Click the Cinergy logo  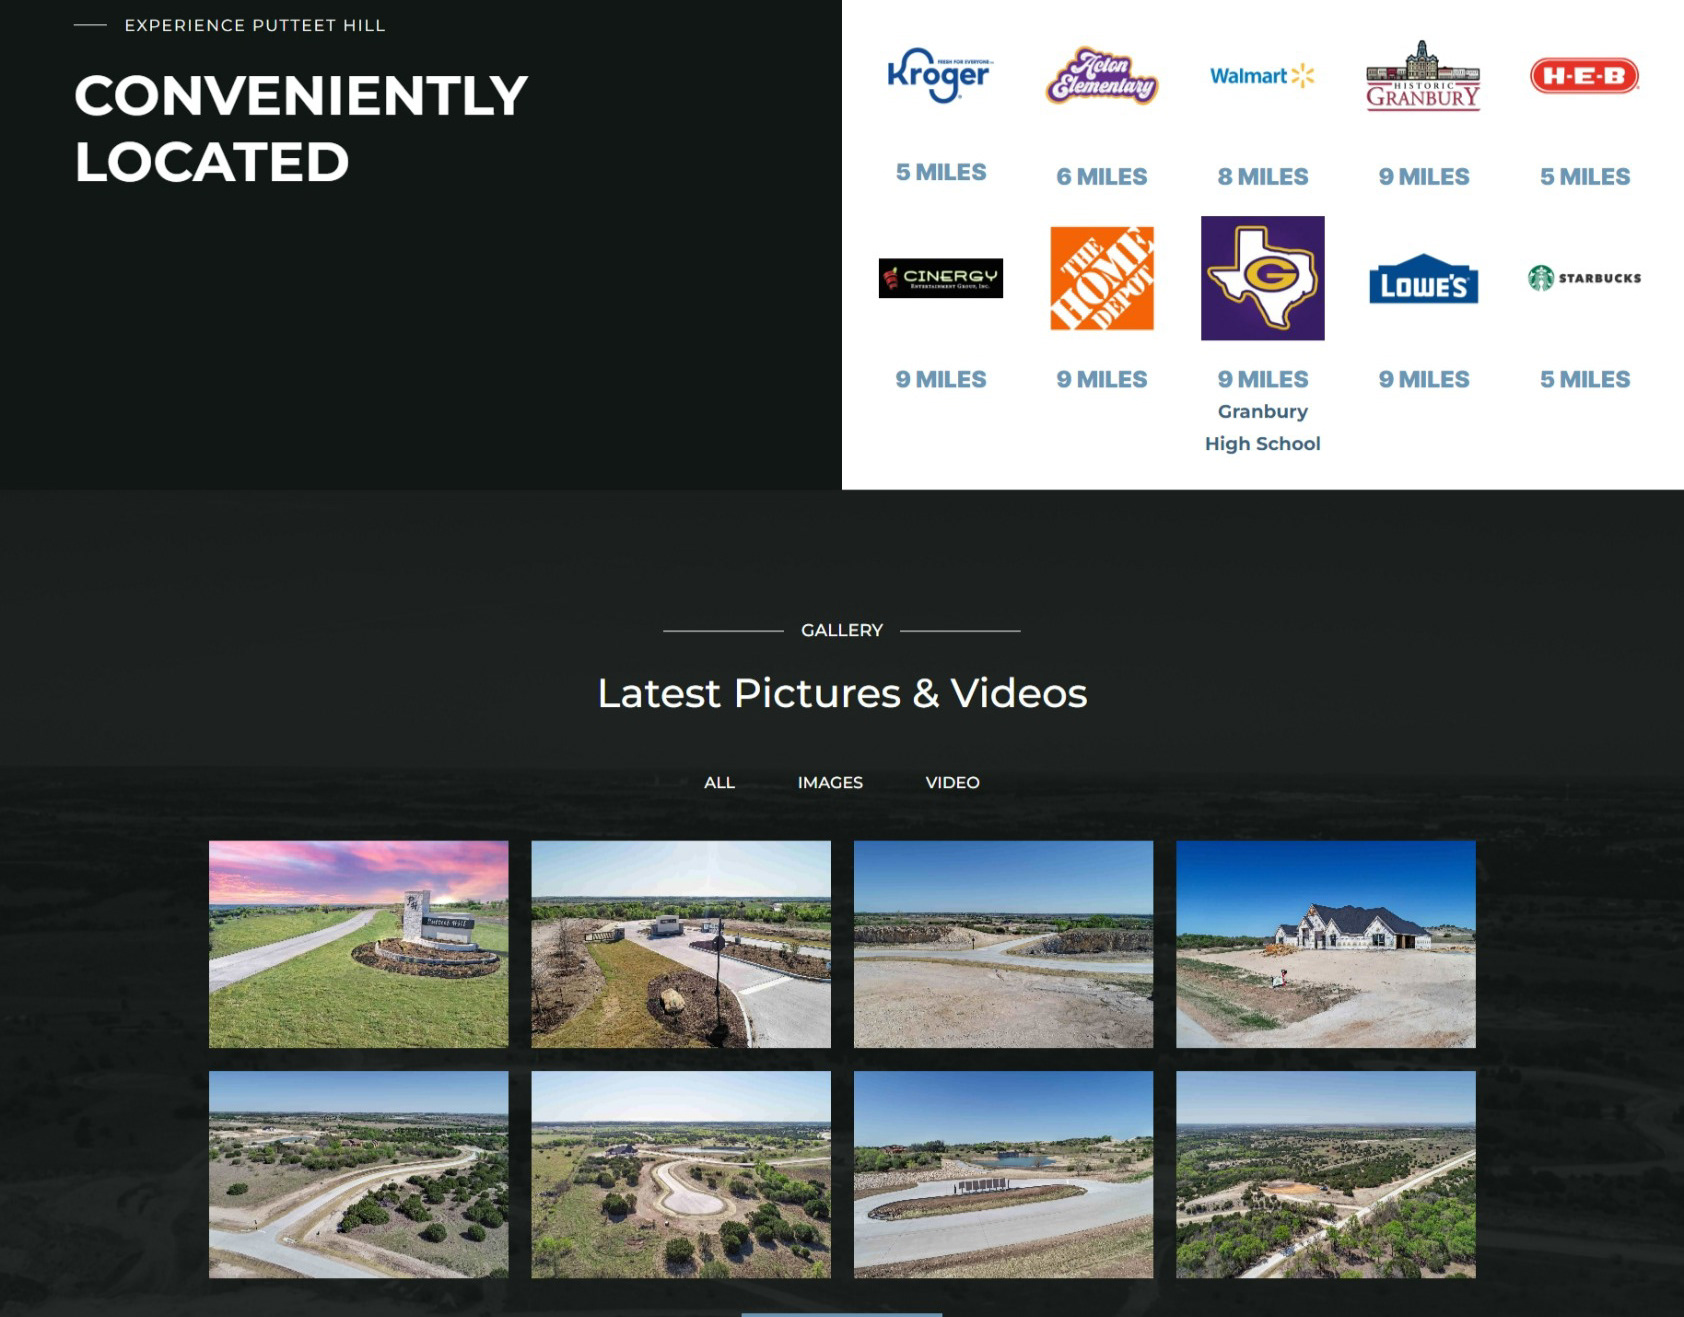tap(941, 278)
